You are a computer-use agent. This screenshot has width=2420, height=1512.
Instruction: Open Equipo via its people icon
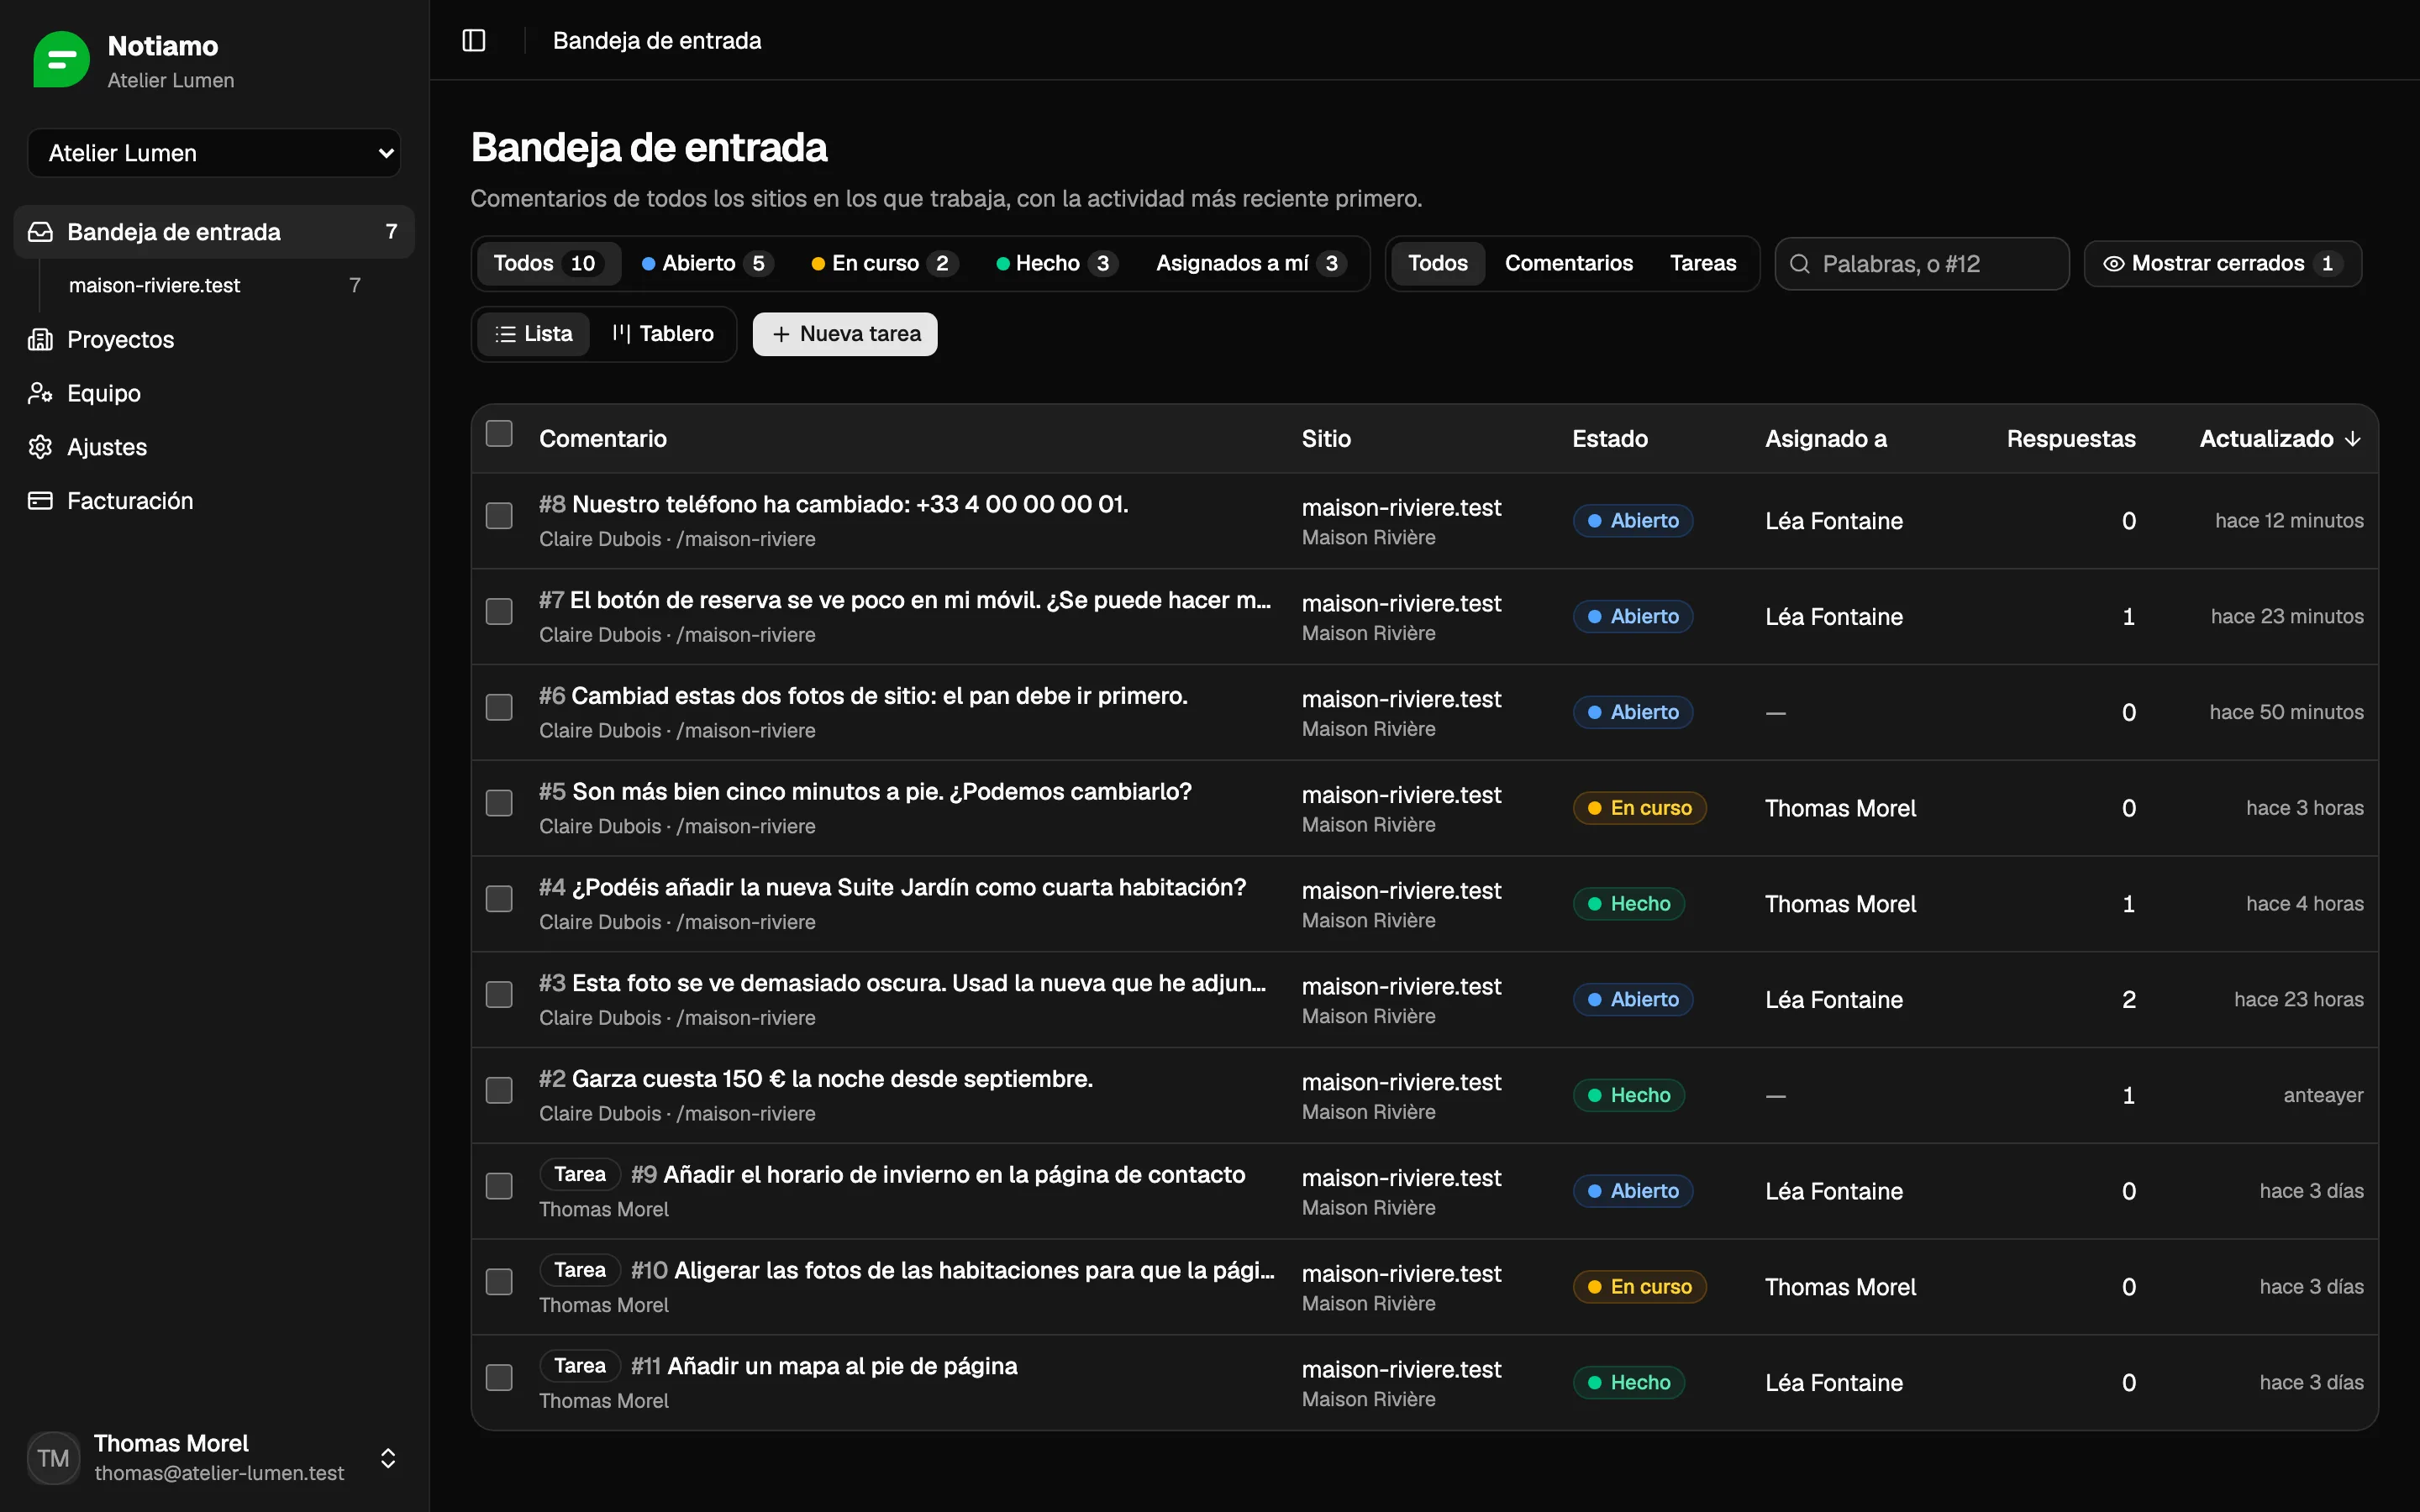[40, 393]
